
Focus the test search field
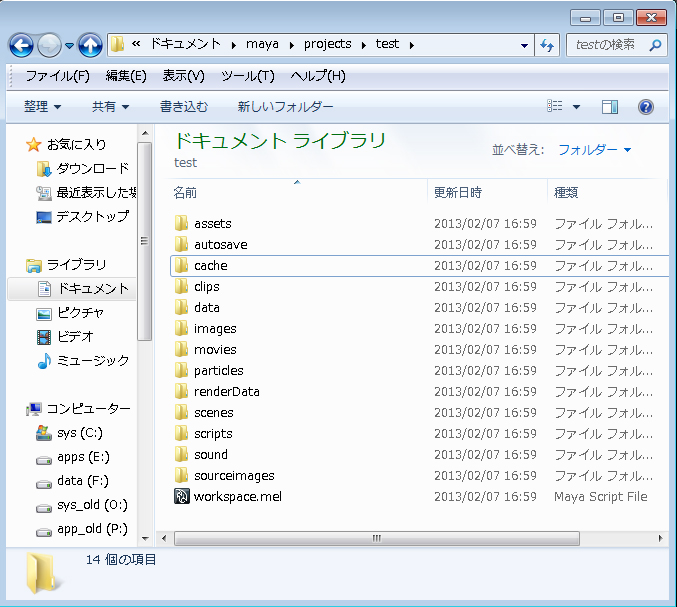point(617,45)
